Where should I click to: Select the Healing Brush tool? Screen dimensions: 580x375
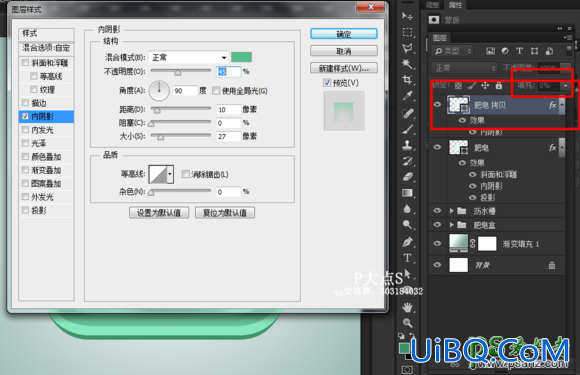click(x=407, y=113)
